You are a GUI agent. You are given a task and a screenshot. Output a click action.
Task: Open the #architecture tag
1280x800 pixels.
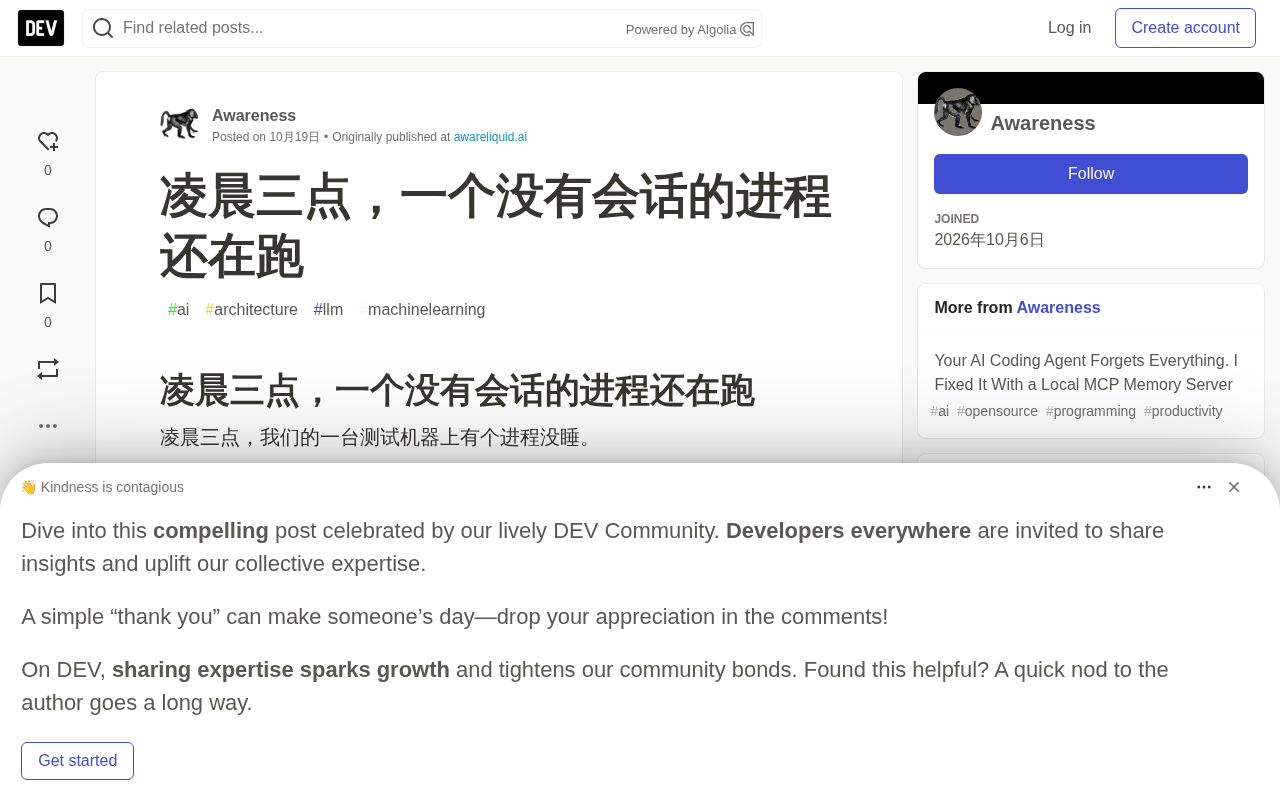[251, 310]
